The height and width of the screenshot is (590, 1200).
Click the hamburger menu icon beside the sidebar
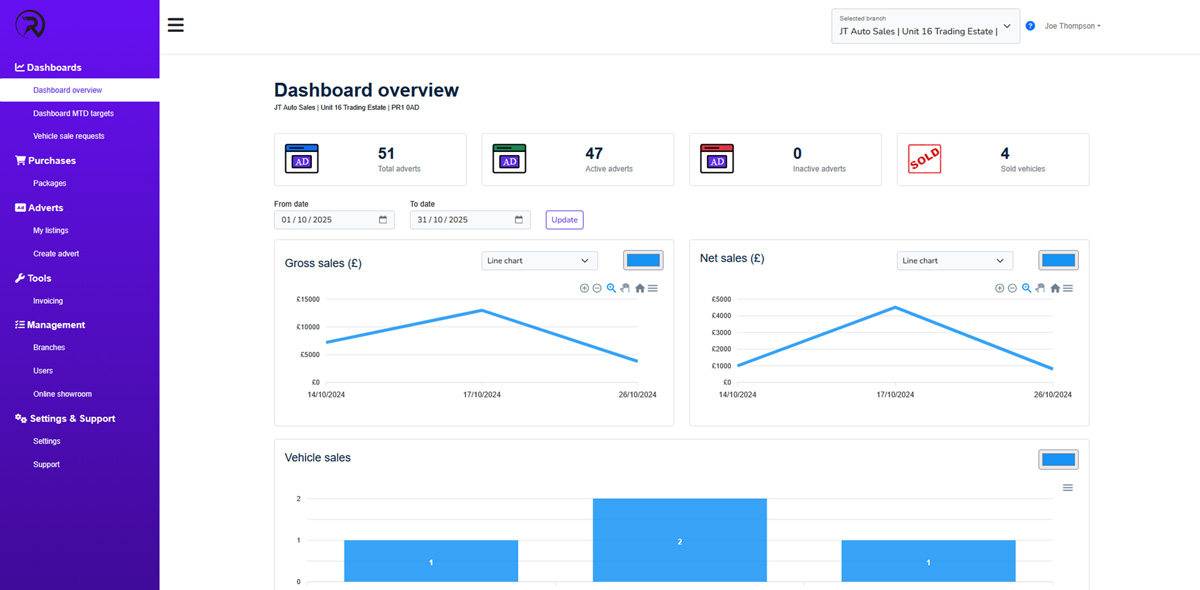(176, 25)
